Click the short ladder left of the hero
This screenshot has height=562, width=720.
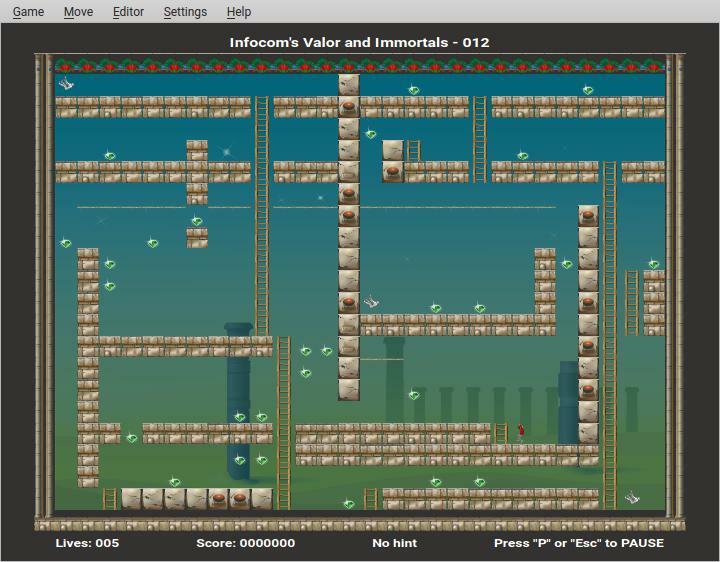(501, 432)
